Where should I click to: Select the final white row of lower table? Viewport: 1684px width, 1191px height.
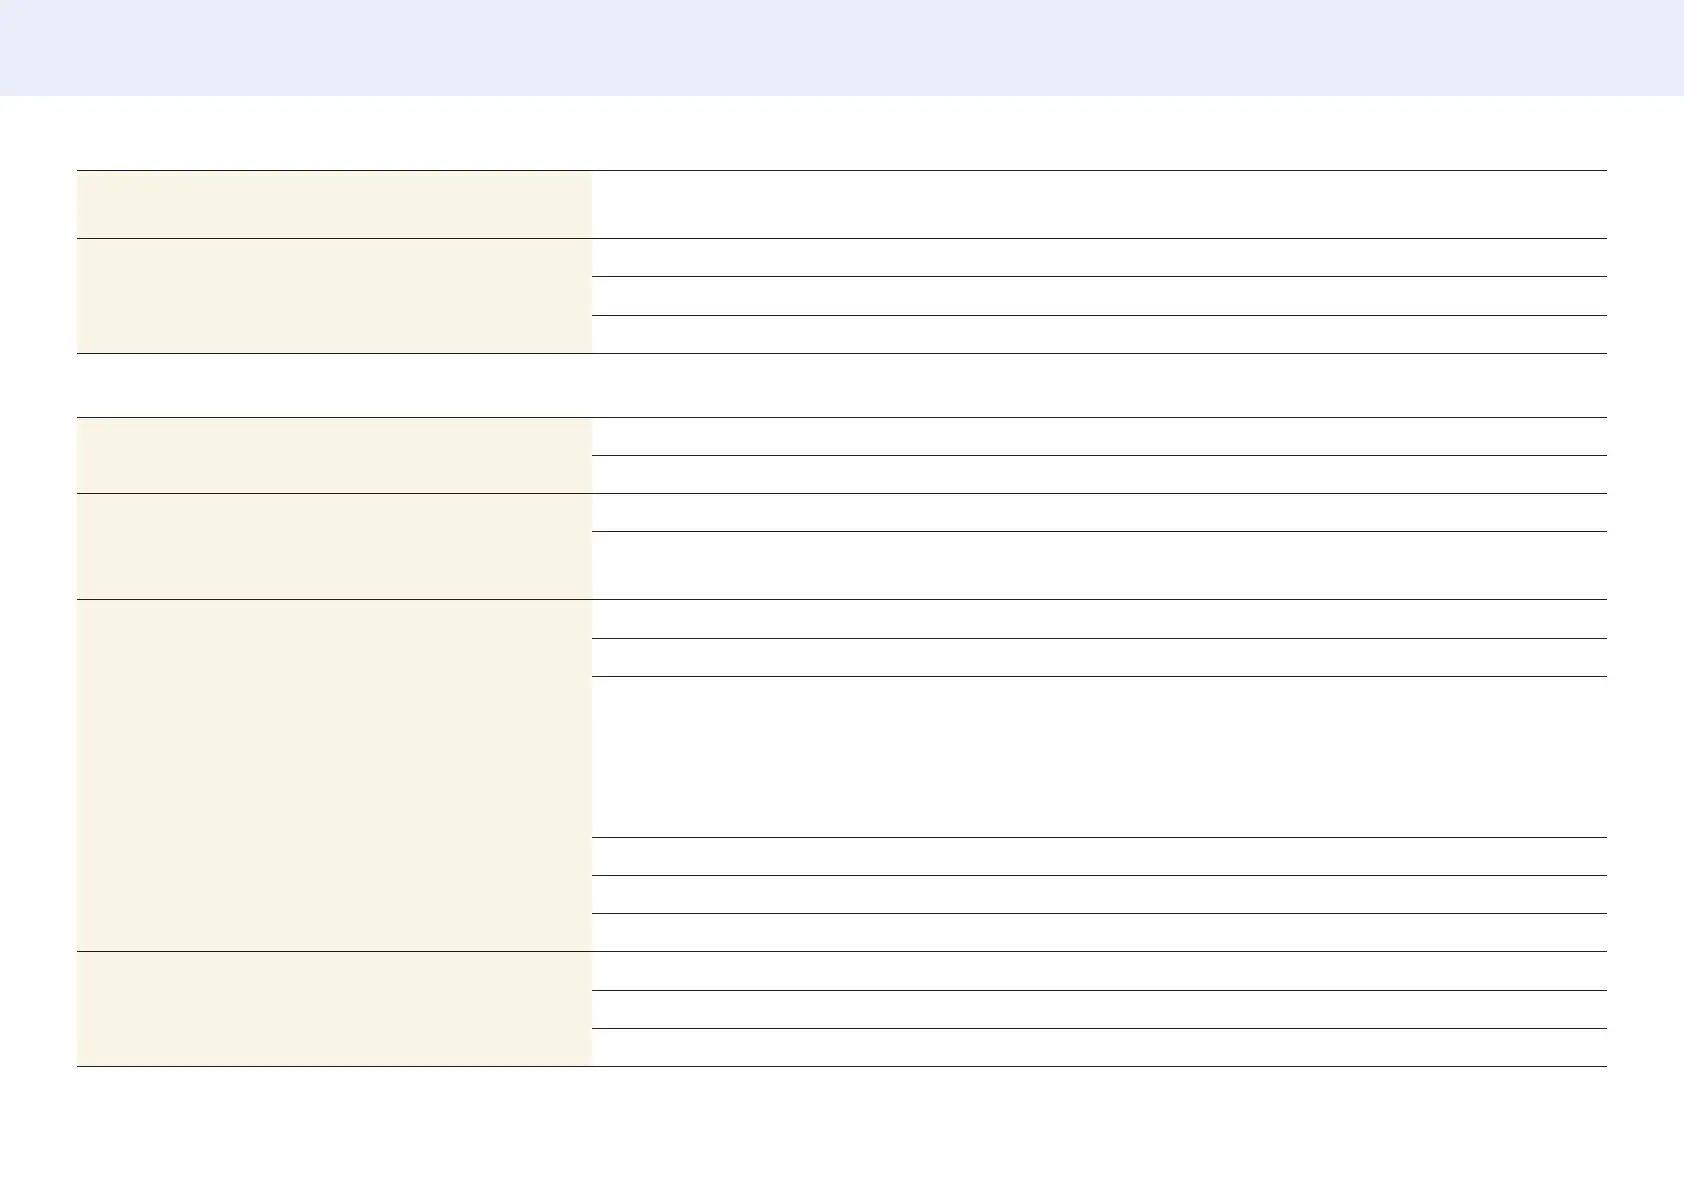(x=1099, y=1047)
